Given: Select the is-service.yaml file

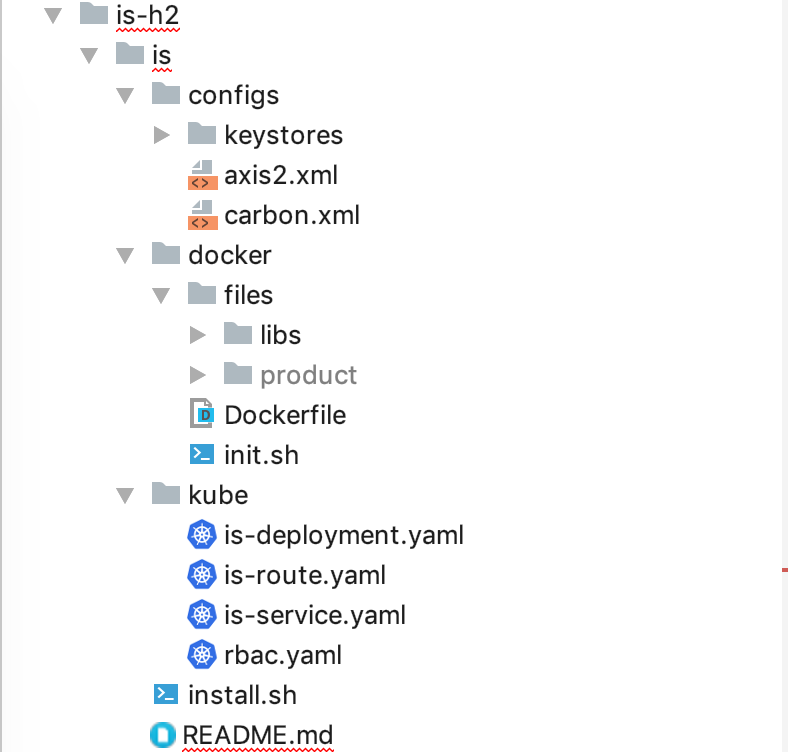Looking at the screenshot, I should pyautogui.click(x=315, y=615).
